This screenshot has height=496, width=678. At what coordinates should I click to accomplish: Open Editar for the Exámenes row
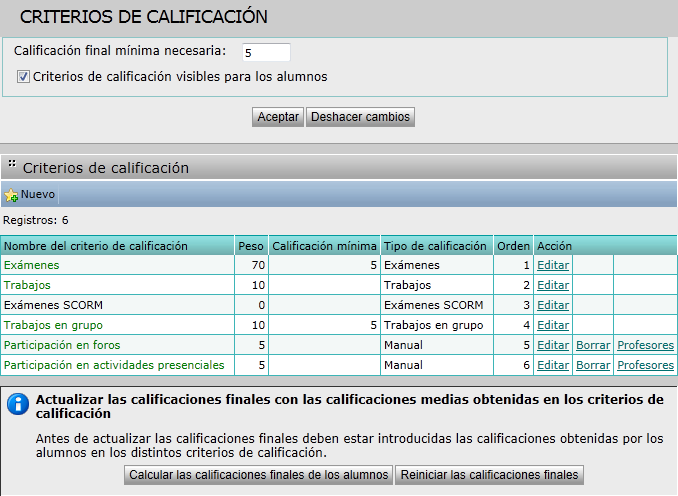(x=553, y=265)
